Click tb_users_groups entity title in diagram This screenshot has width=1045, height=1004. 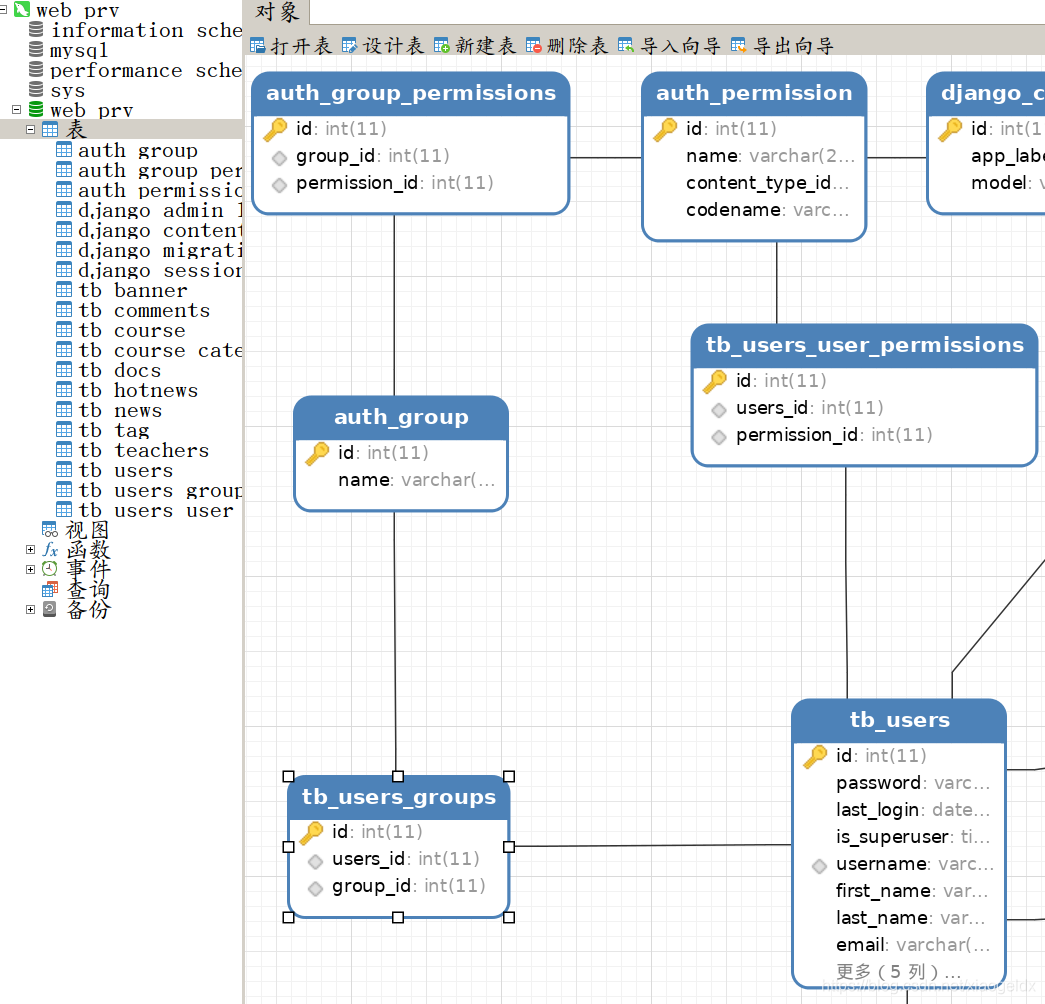[399, 797]
